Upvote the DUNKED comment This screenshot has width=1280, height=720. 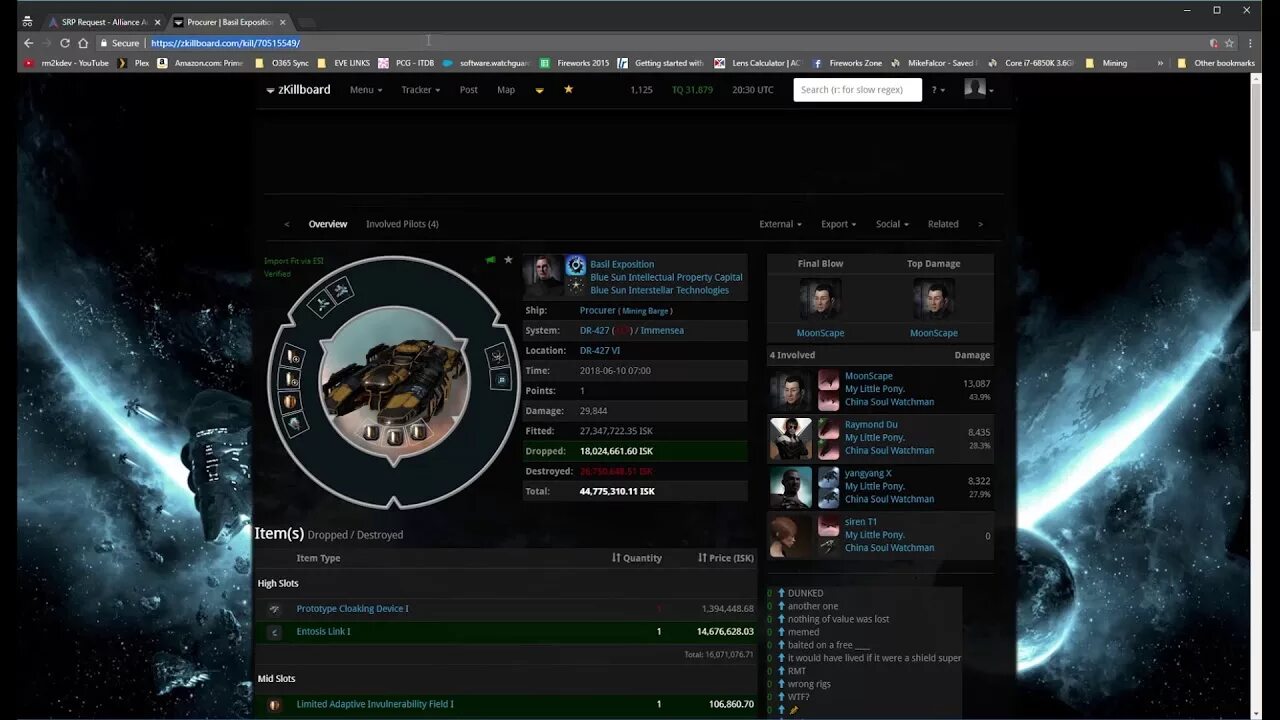782,593
